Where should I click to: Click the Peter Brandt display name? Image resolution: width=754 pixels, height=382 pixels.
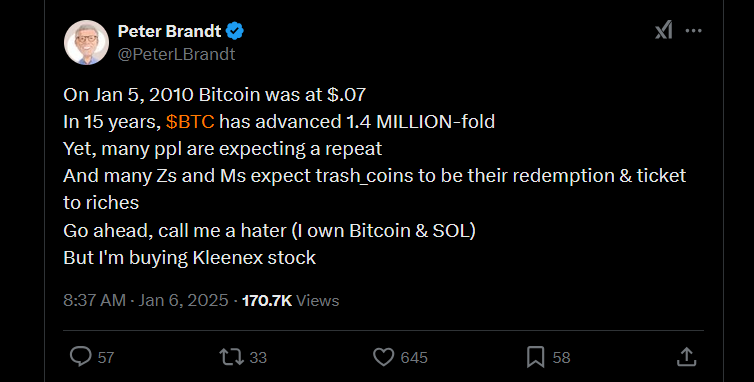[169, 31]
